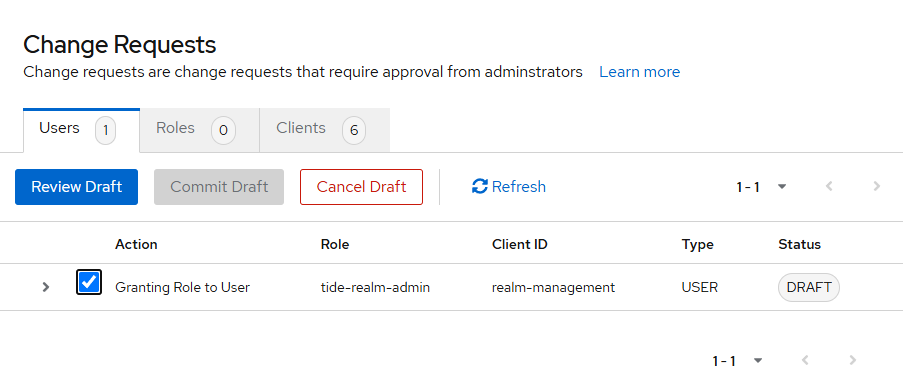
Task: Click the Action column header
Action: (x=136, y=244)
